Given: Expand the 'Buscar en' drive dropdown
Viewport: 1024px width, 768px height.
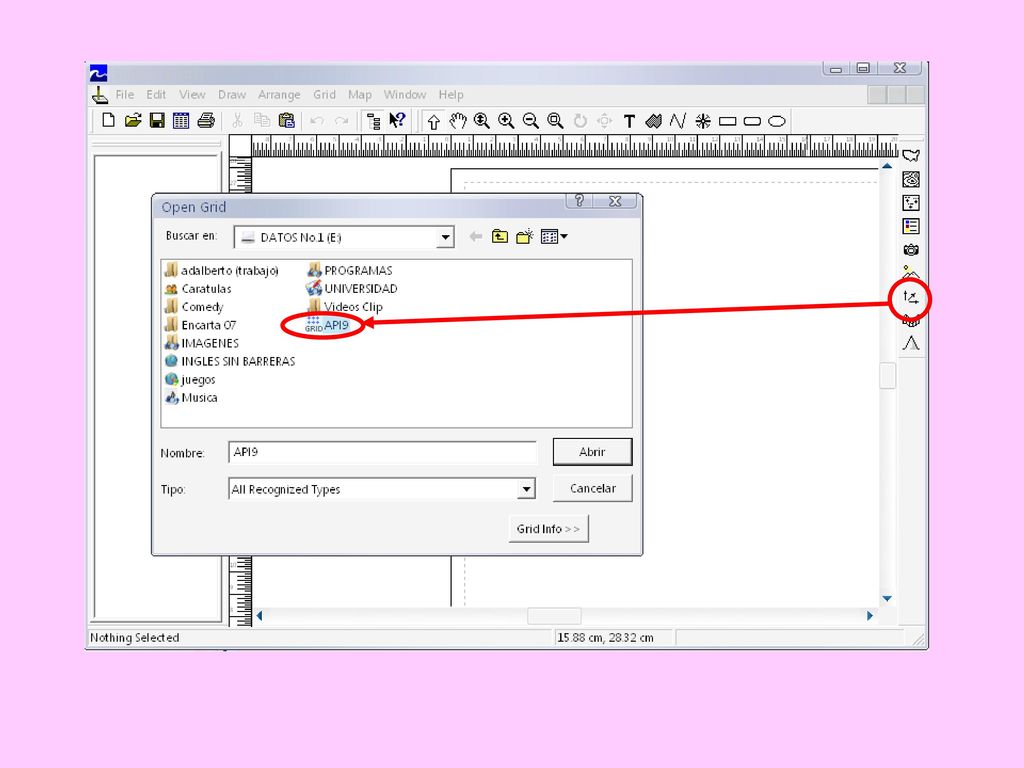Looking at the screenshot, I should coord(445,237).
